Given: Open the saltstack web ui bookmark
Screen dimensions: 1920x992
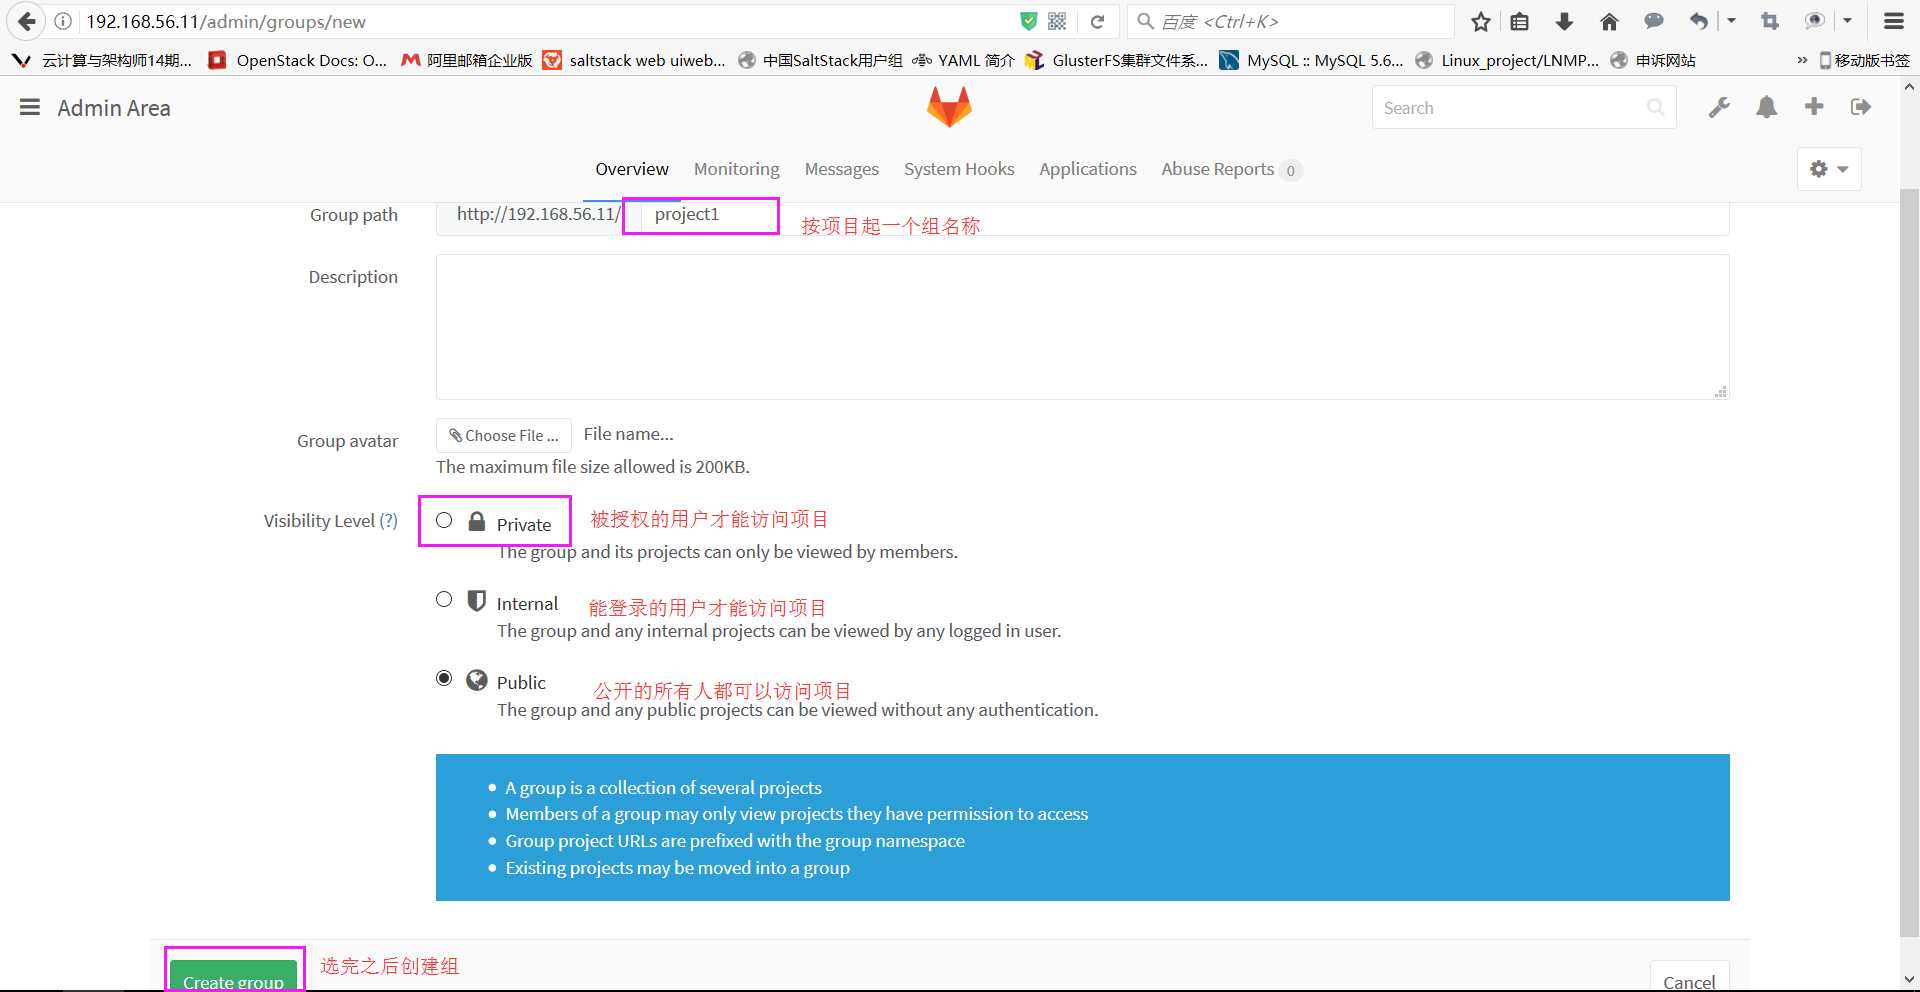Looking at the screenshot, I should pos(634,60).
